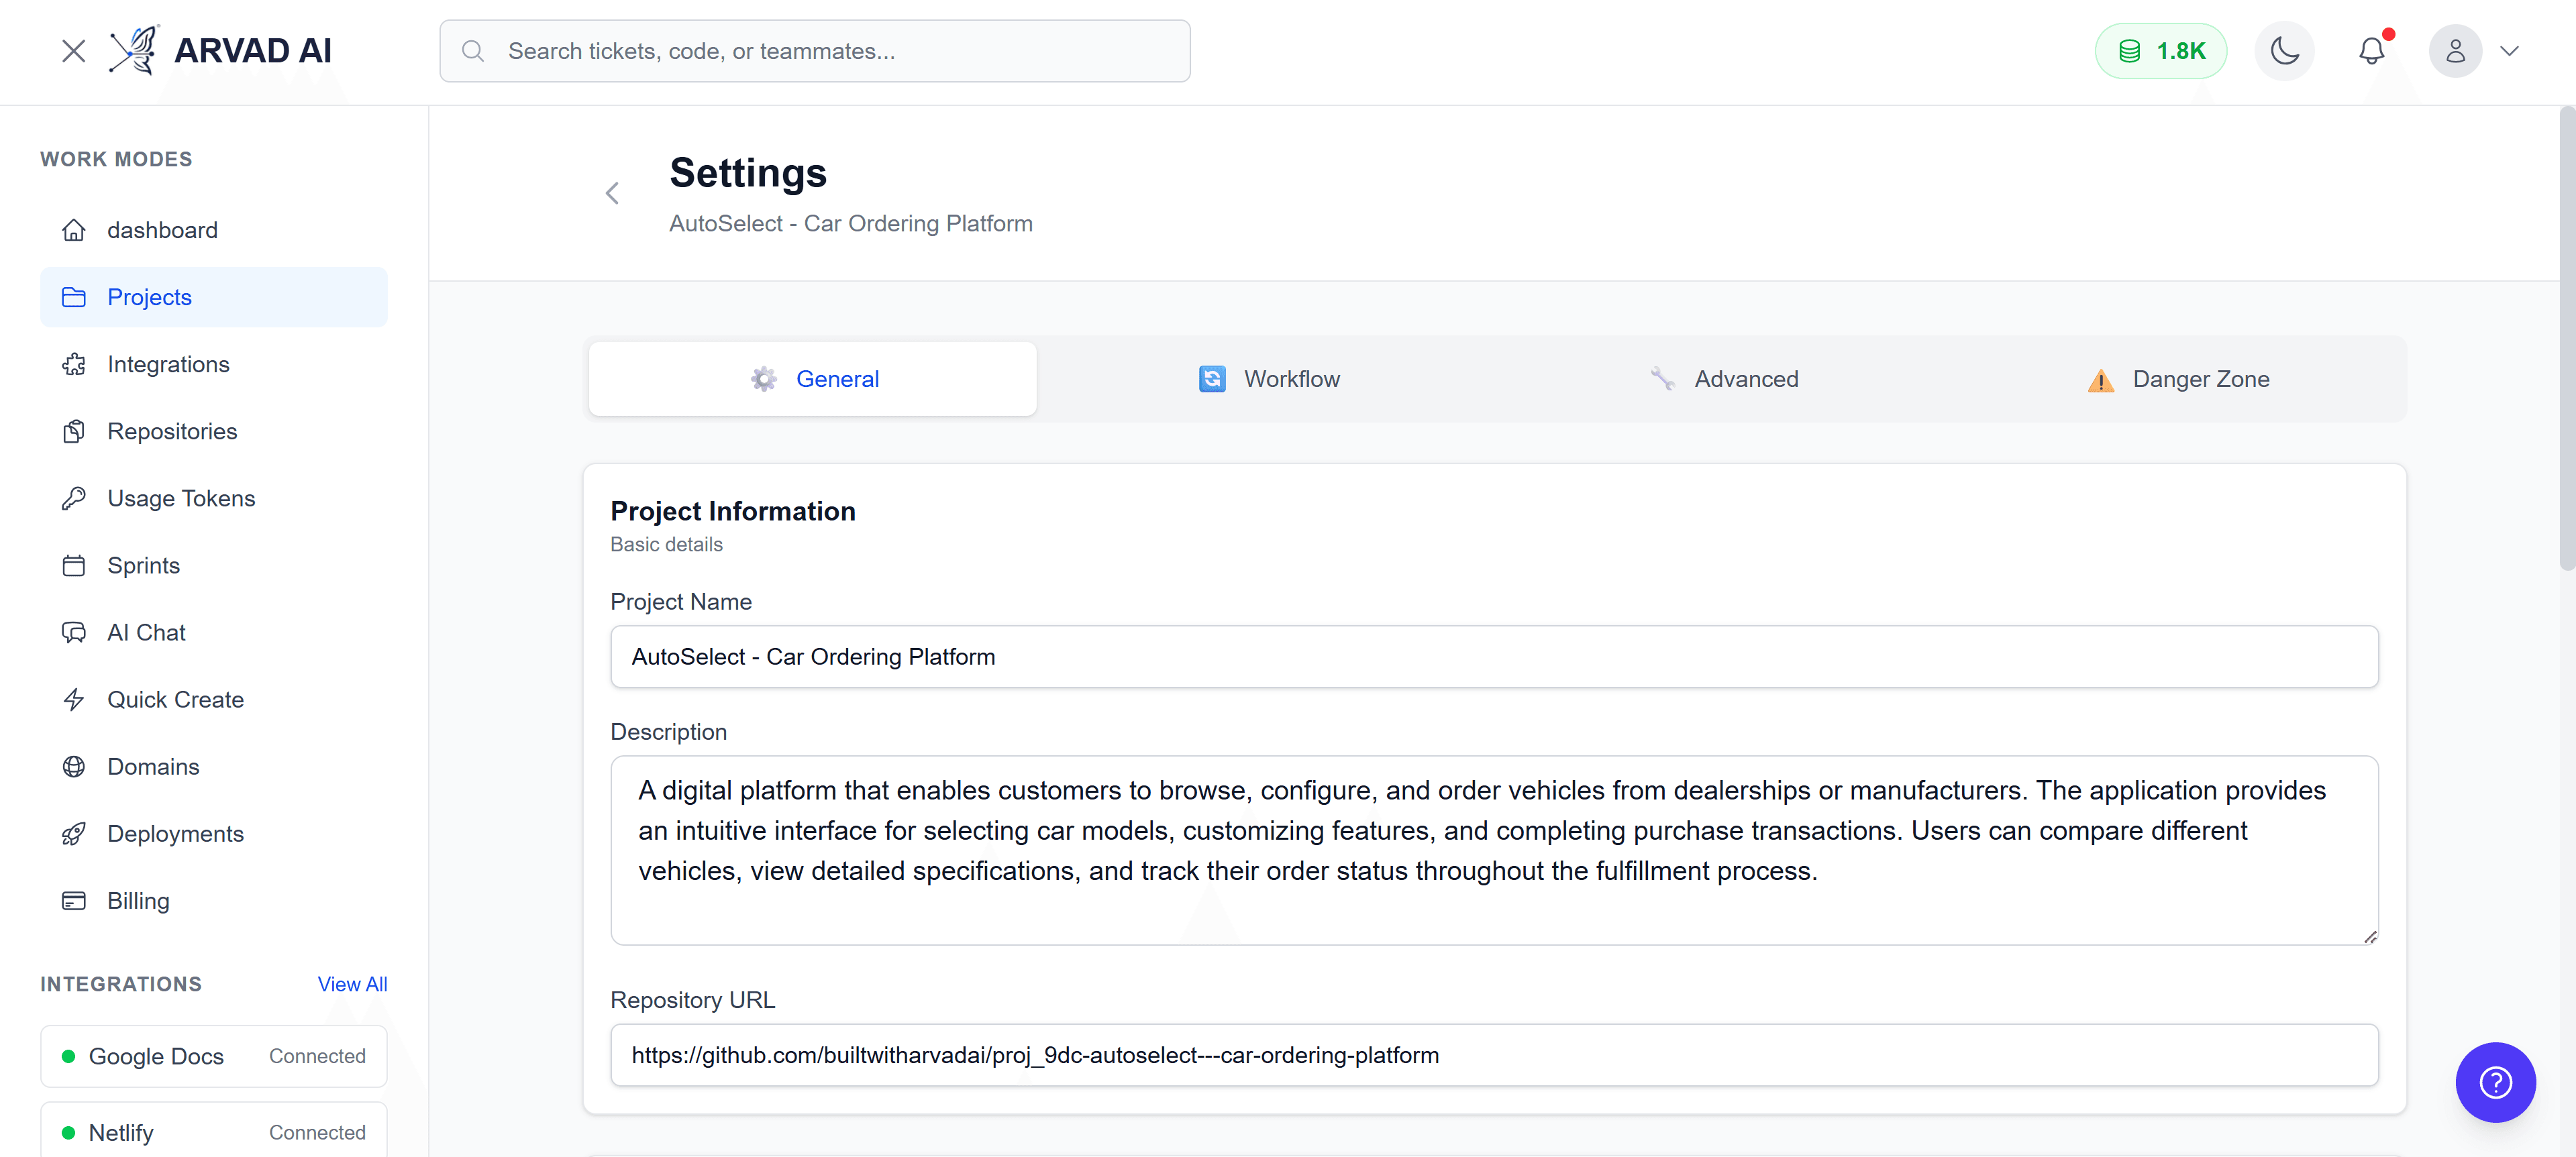Open Integrations from the sidebar

click(168, 364)
